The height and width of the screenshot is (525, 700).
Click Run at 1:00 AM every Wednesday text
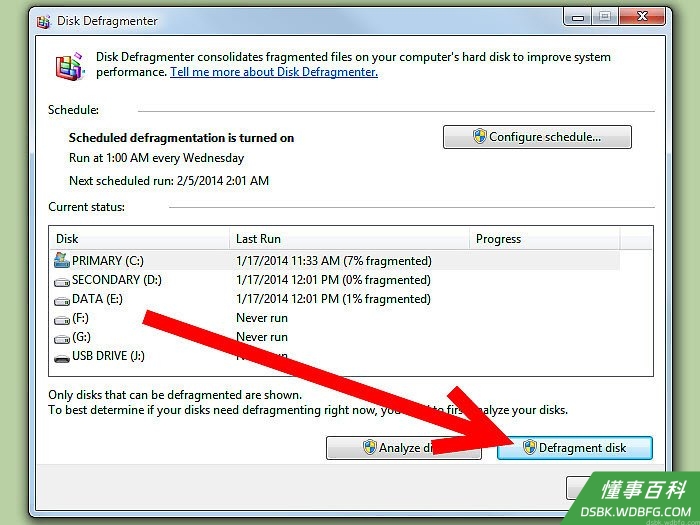(156, 158)
